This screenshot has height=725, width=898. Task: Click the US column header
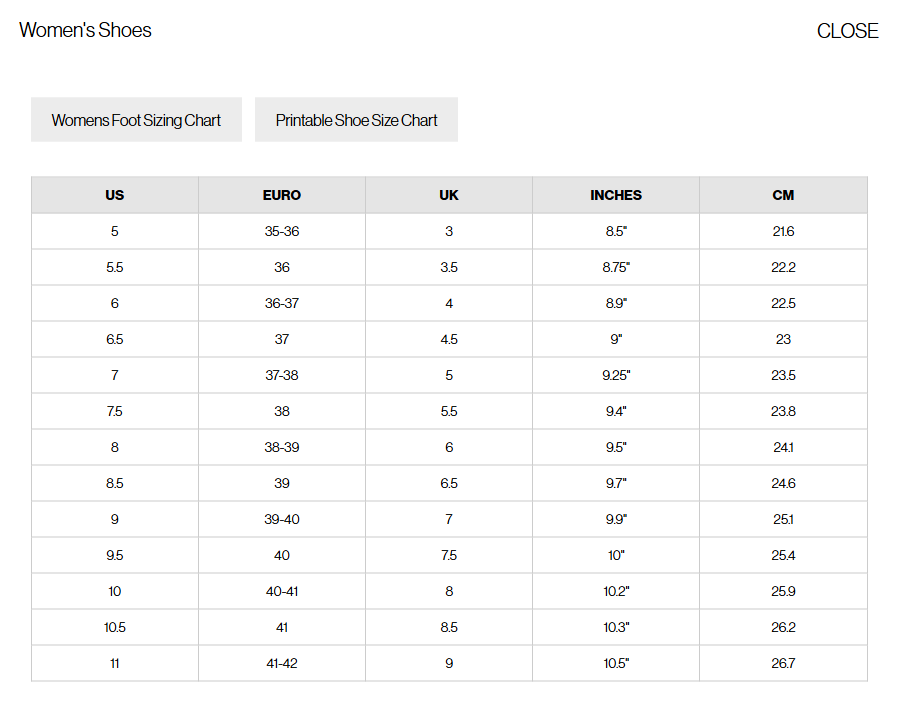pos(114,195)
